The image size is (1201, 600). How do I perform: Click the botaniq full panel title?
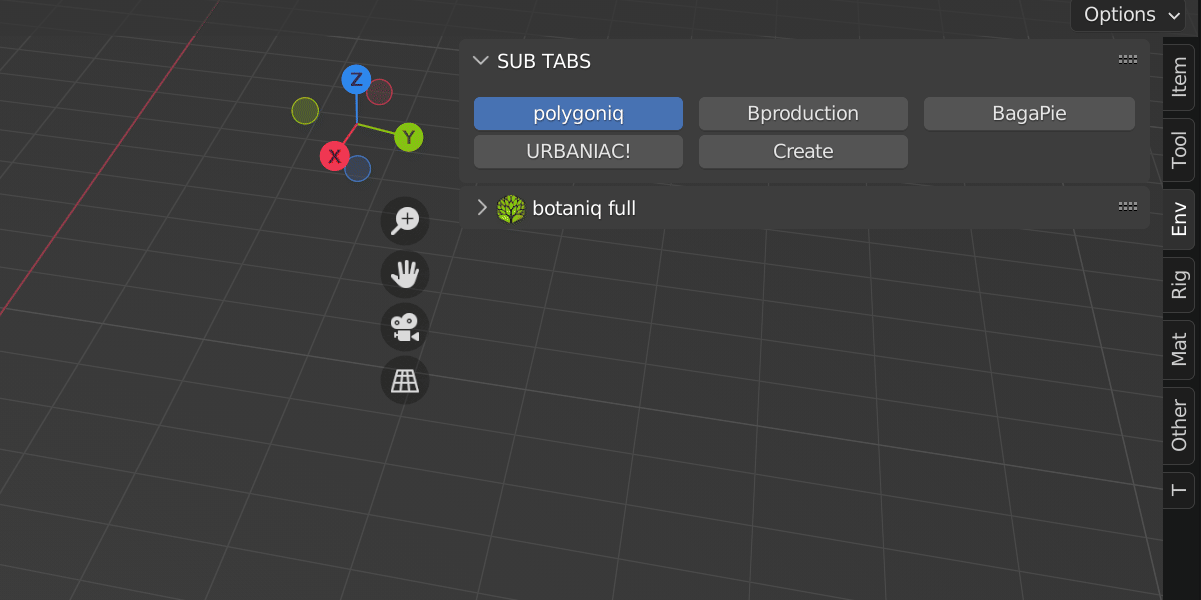(584, 208)
